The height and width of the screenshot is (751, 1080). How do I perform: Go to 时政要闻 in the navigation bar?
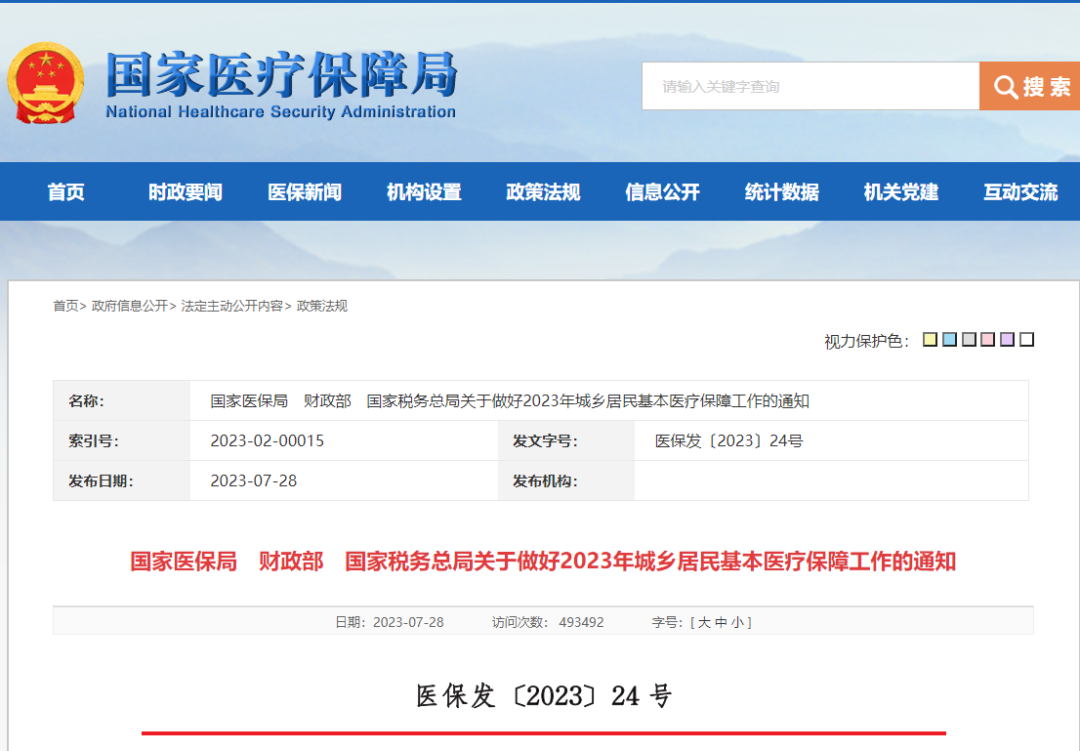(x=185, y=192)
